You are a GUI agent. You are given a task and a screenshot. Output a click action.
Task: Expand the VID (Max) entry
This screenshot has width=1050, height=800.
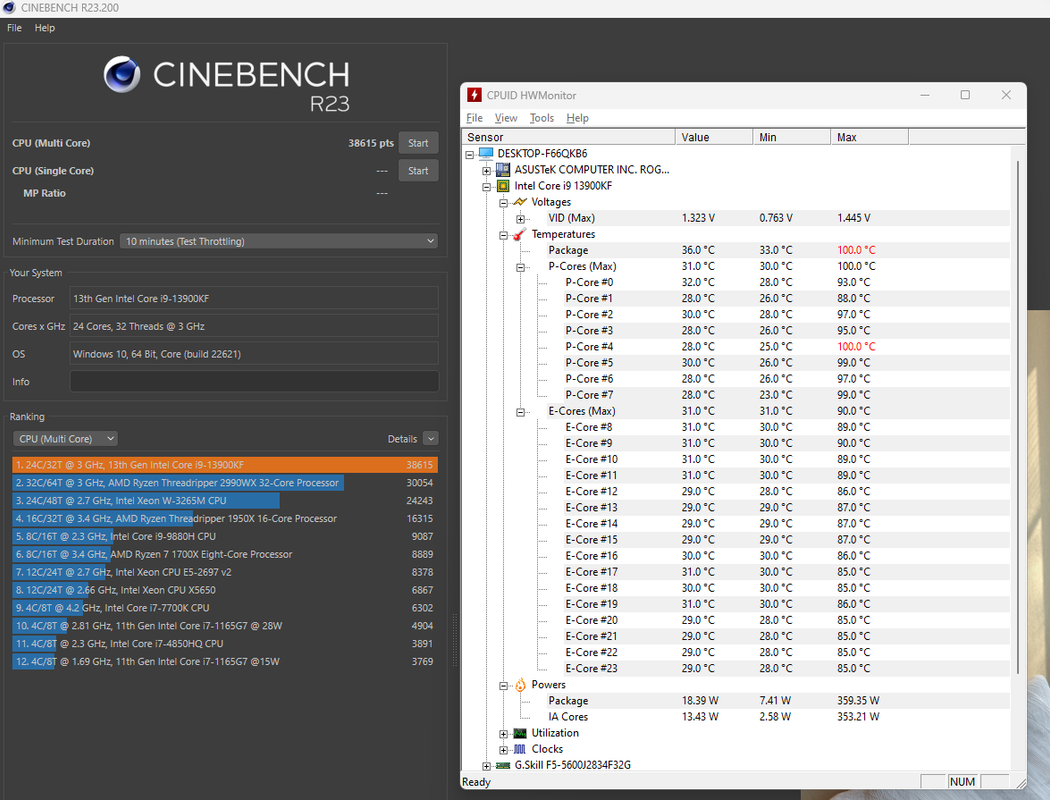tap(520, 219)
